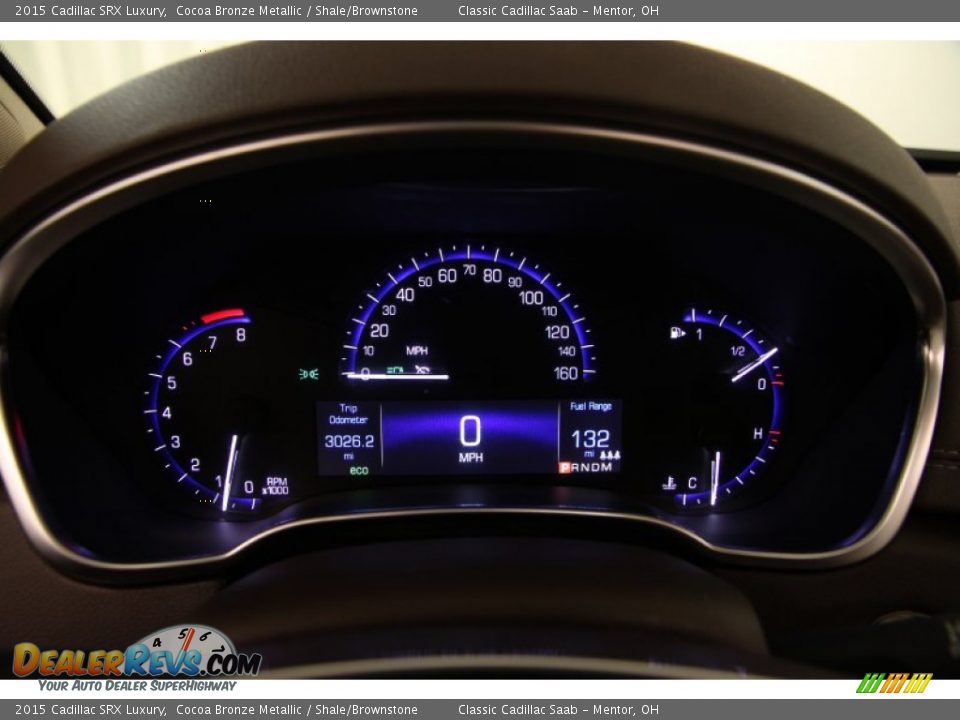Viewport: 960px width, 720px height.
Task: Select the fuel pump icon near the fuel gauge
Action: coord(677,333)
